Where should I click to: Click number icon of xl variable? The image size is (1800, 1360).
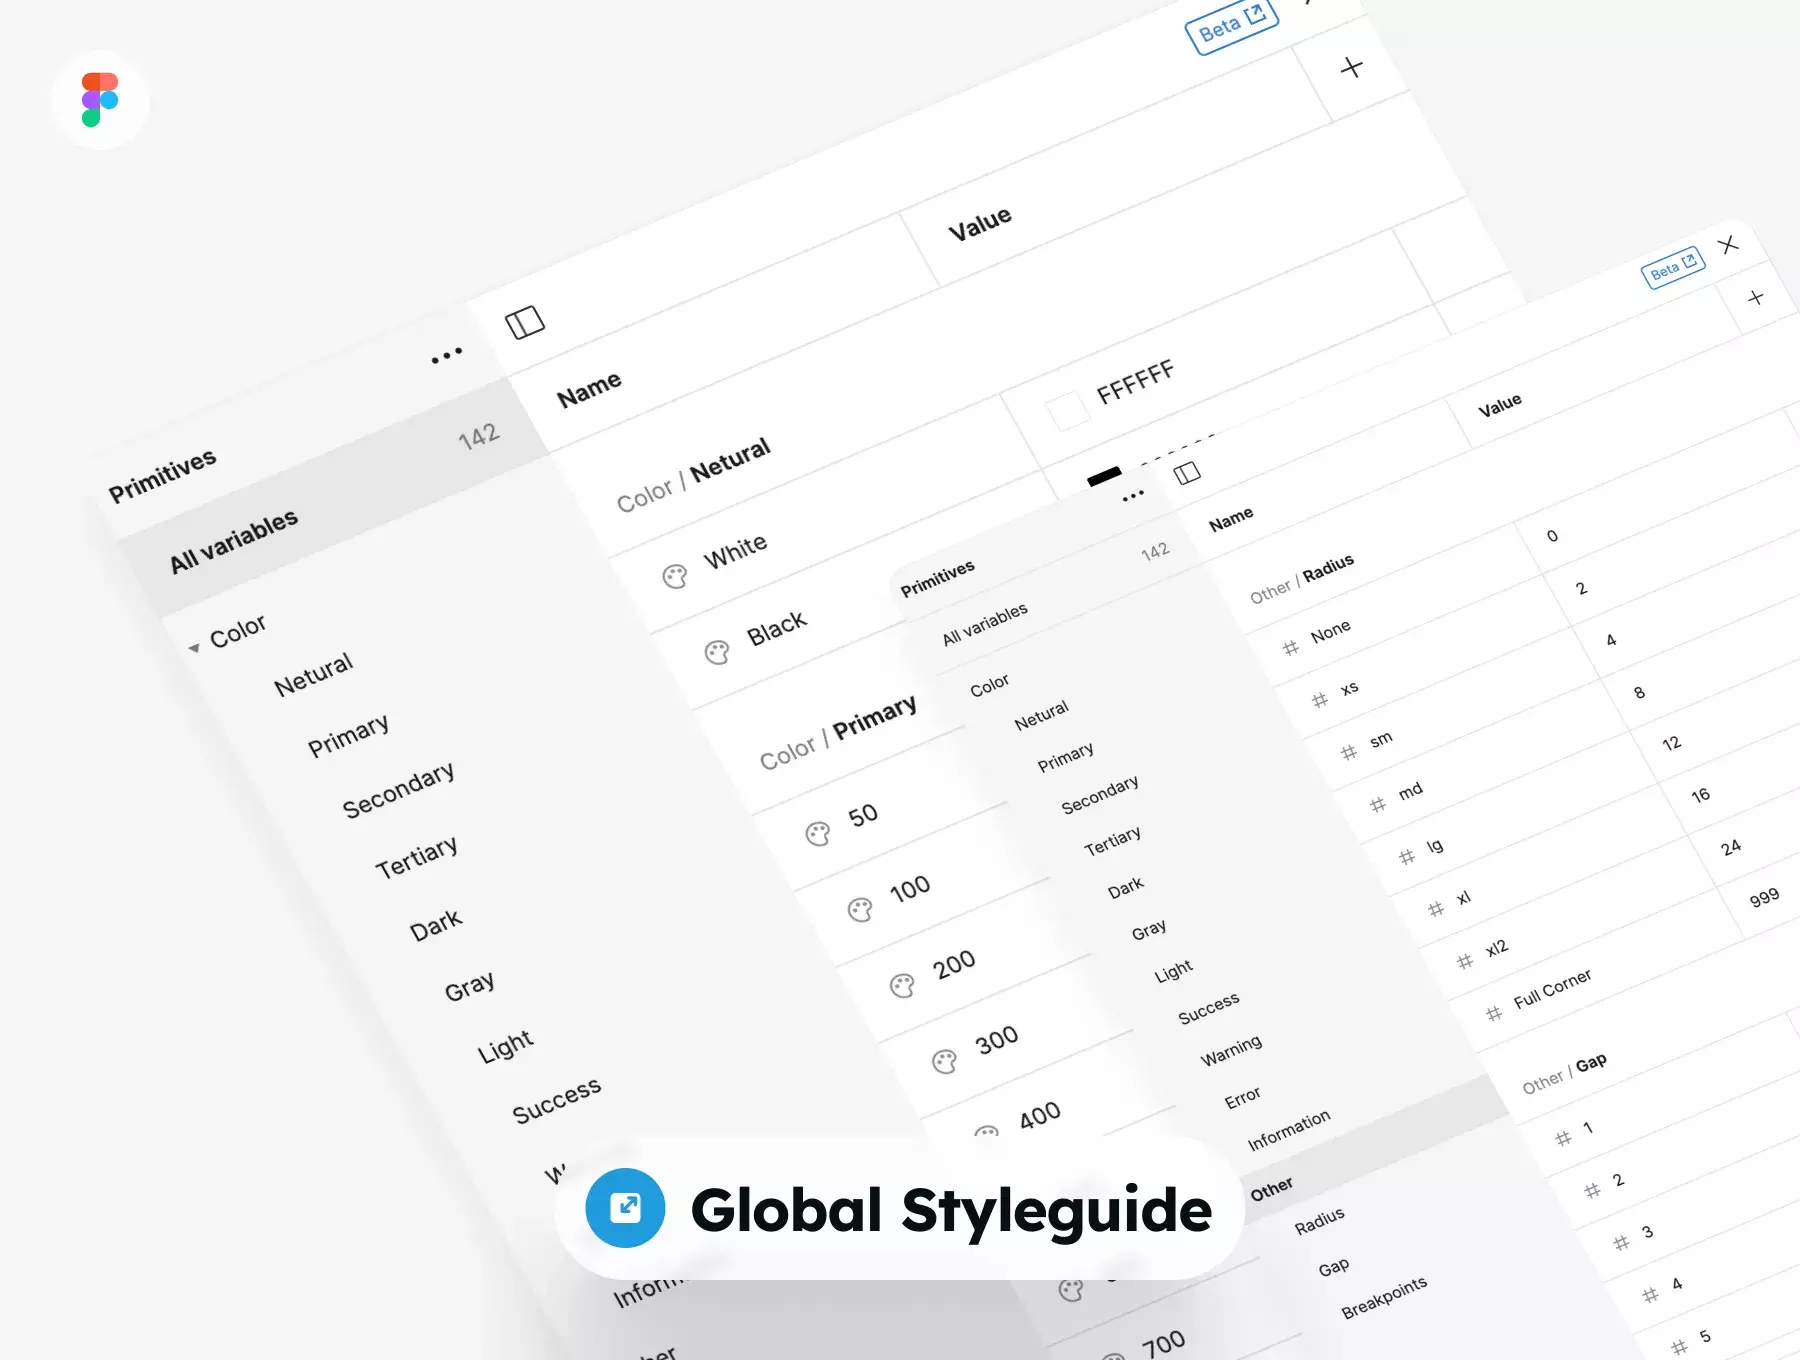(x=1436, y=909)
